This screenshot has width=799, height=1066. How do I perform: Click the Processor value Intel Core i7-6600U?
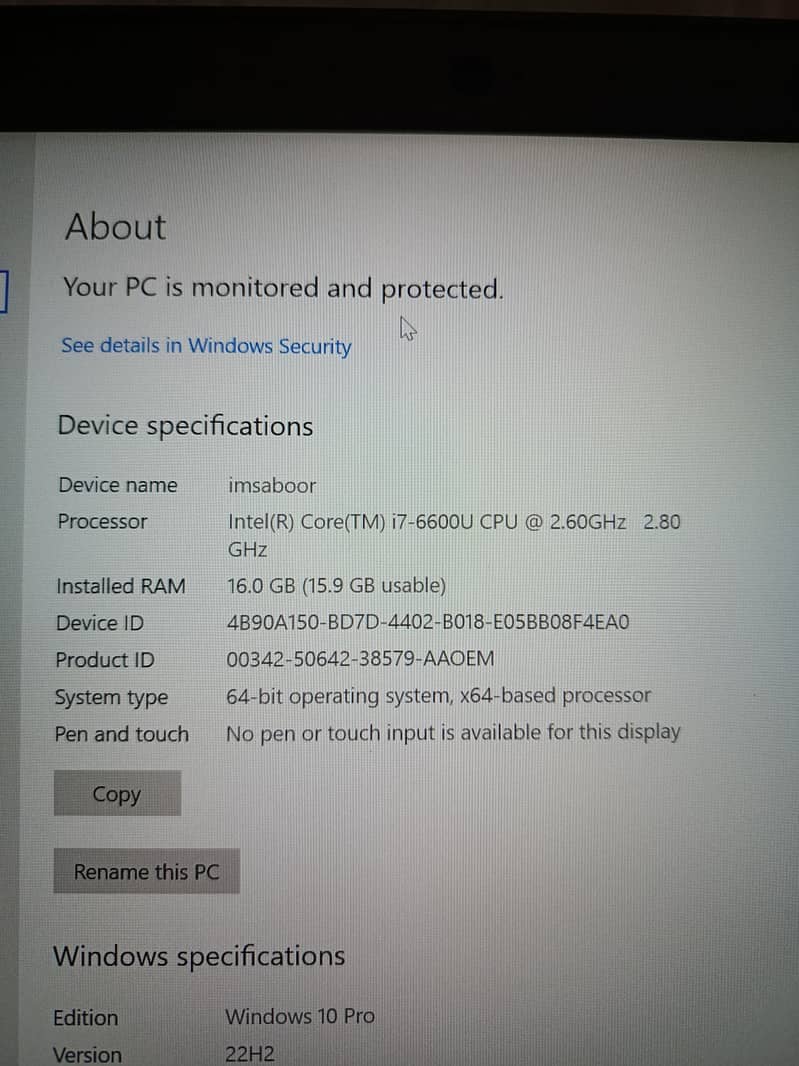point(454,536)
